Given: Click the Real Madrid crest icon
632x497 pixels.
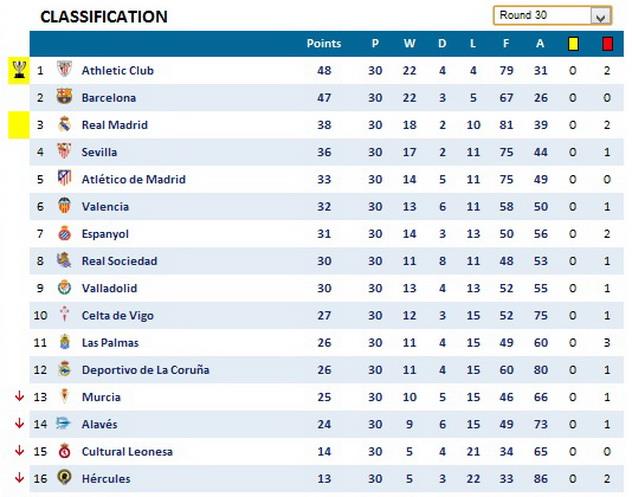Looking at the screenshot, I should 64,125.
